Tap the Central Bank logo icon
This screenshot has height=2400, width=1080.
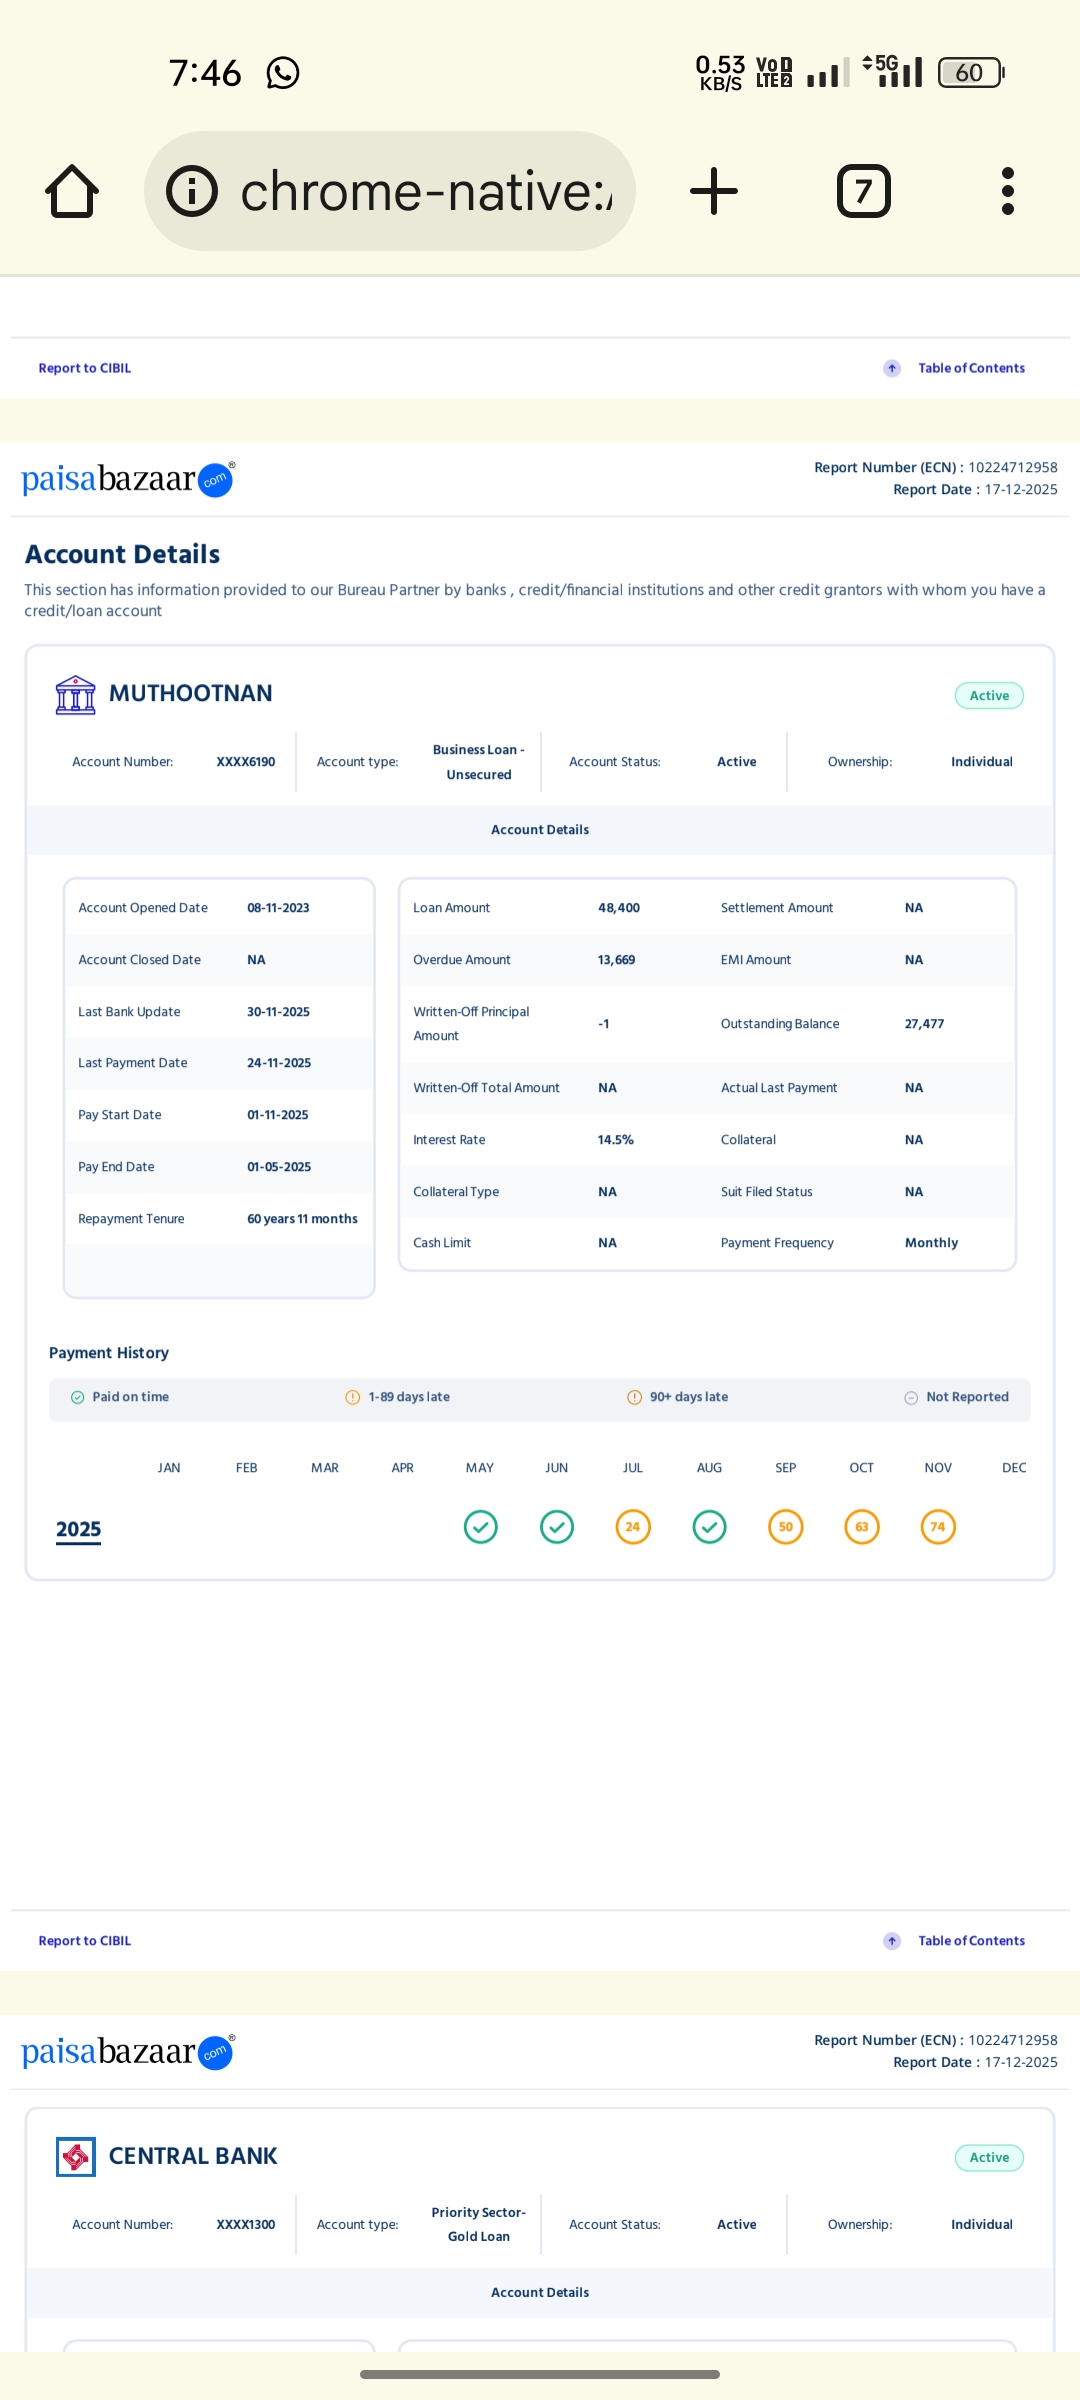point(76,2157)
